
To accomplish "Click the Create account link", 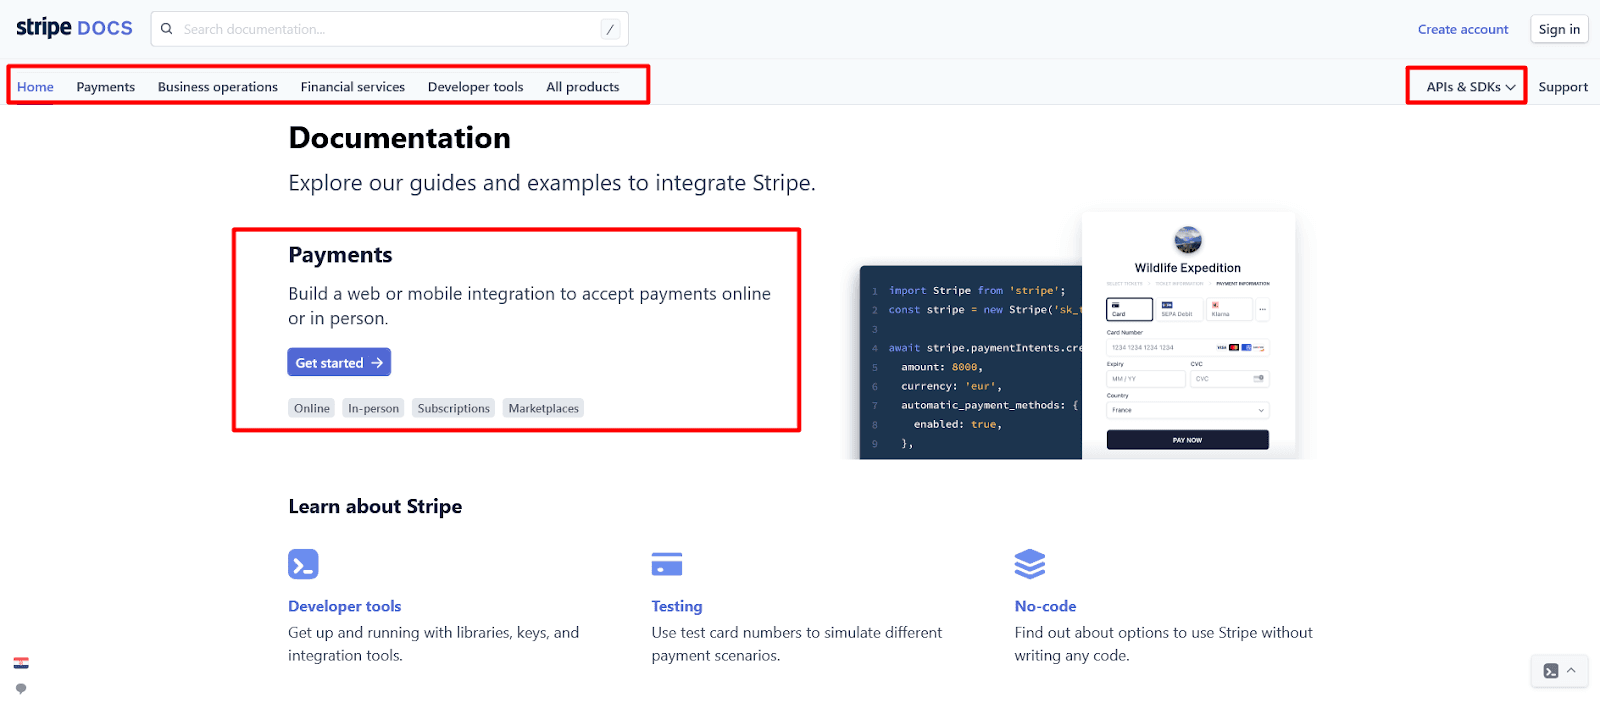I will [x=1462, y=29].
